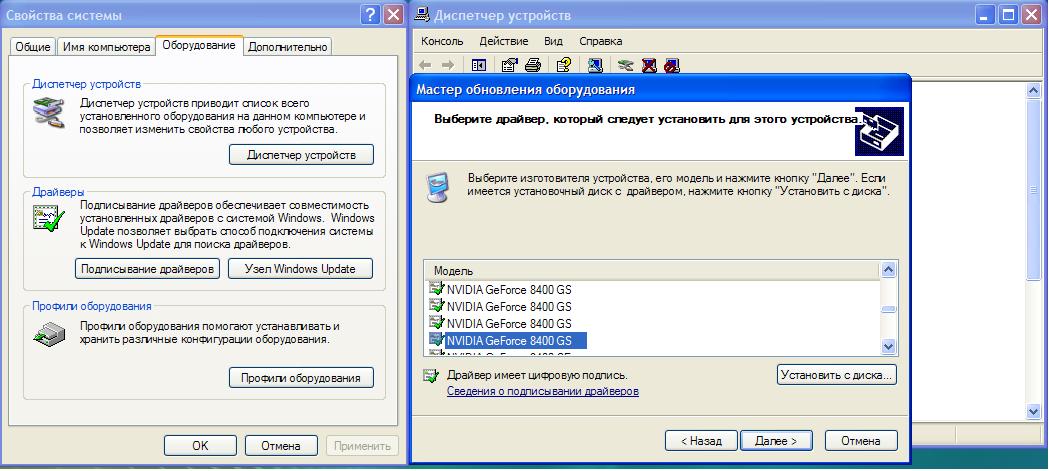1049x471 pixels.
Task: Click the Узел Windows Update button
Action: pyautogui.click(x=300, y=269)
